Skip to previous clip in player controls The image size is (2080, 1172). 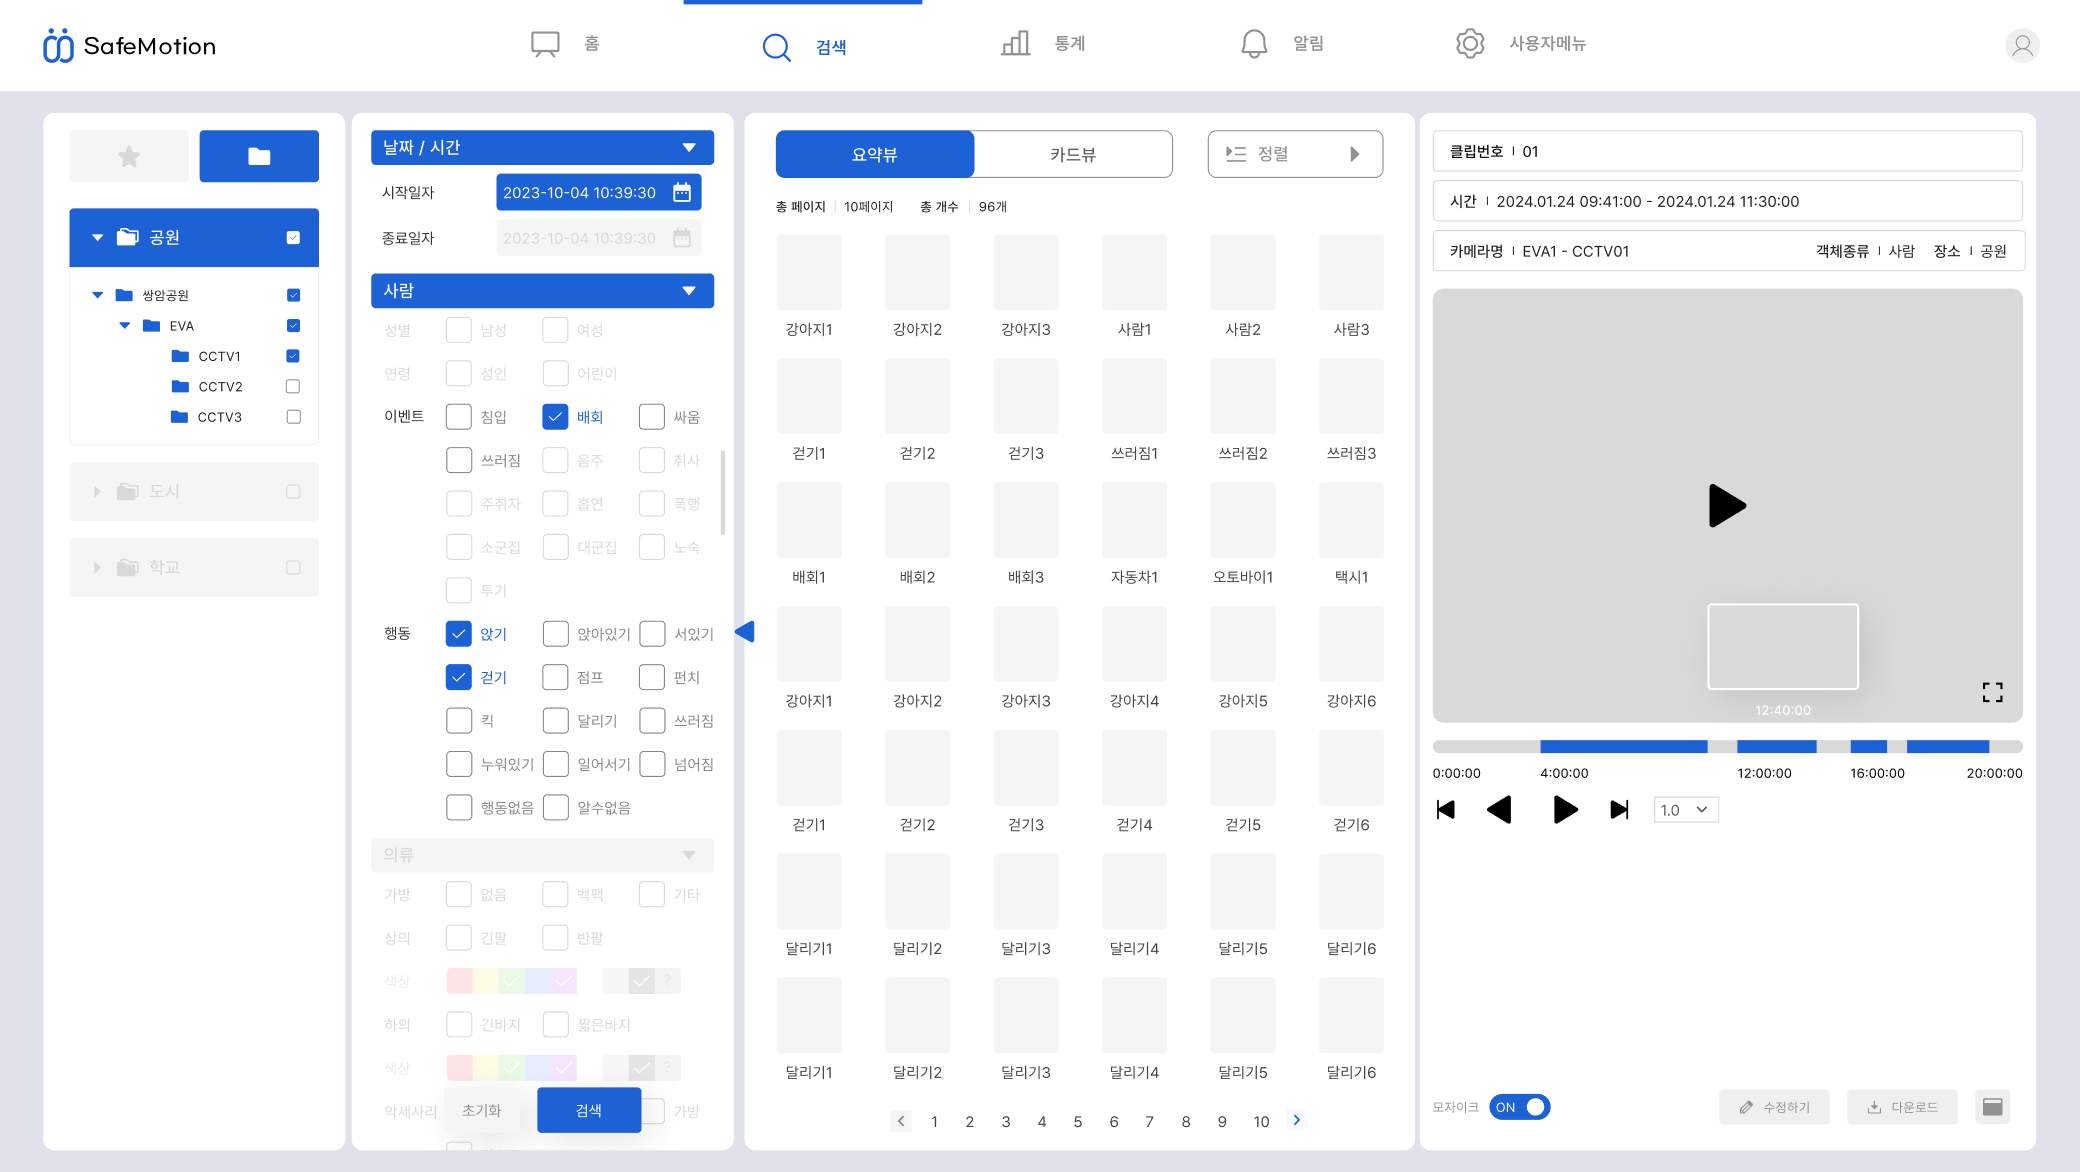[1445, 810]
